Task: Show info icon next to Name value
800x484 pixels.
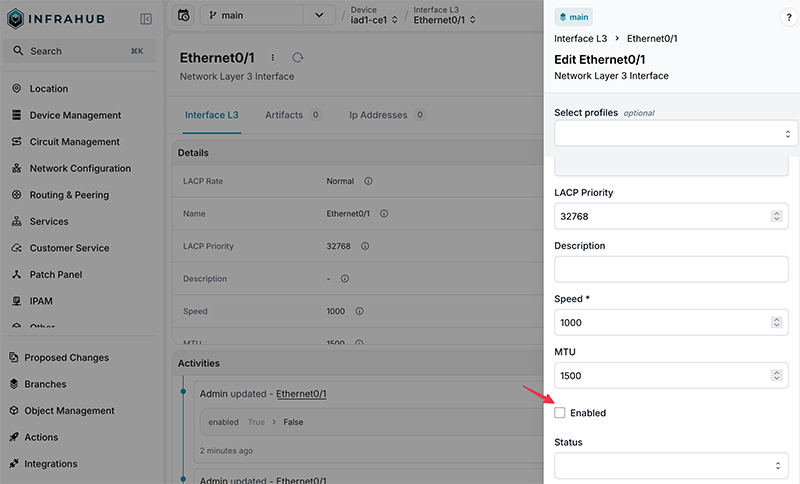Action: (x=384, y=214)
